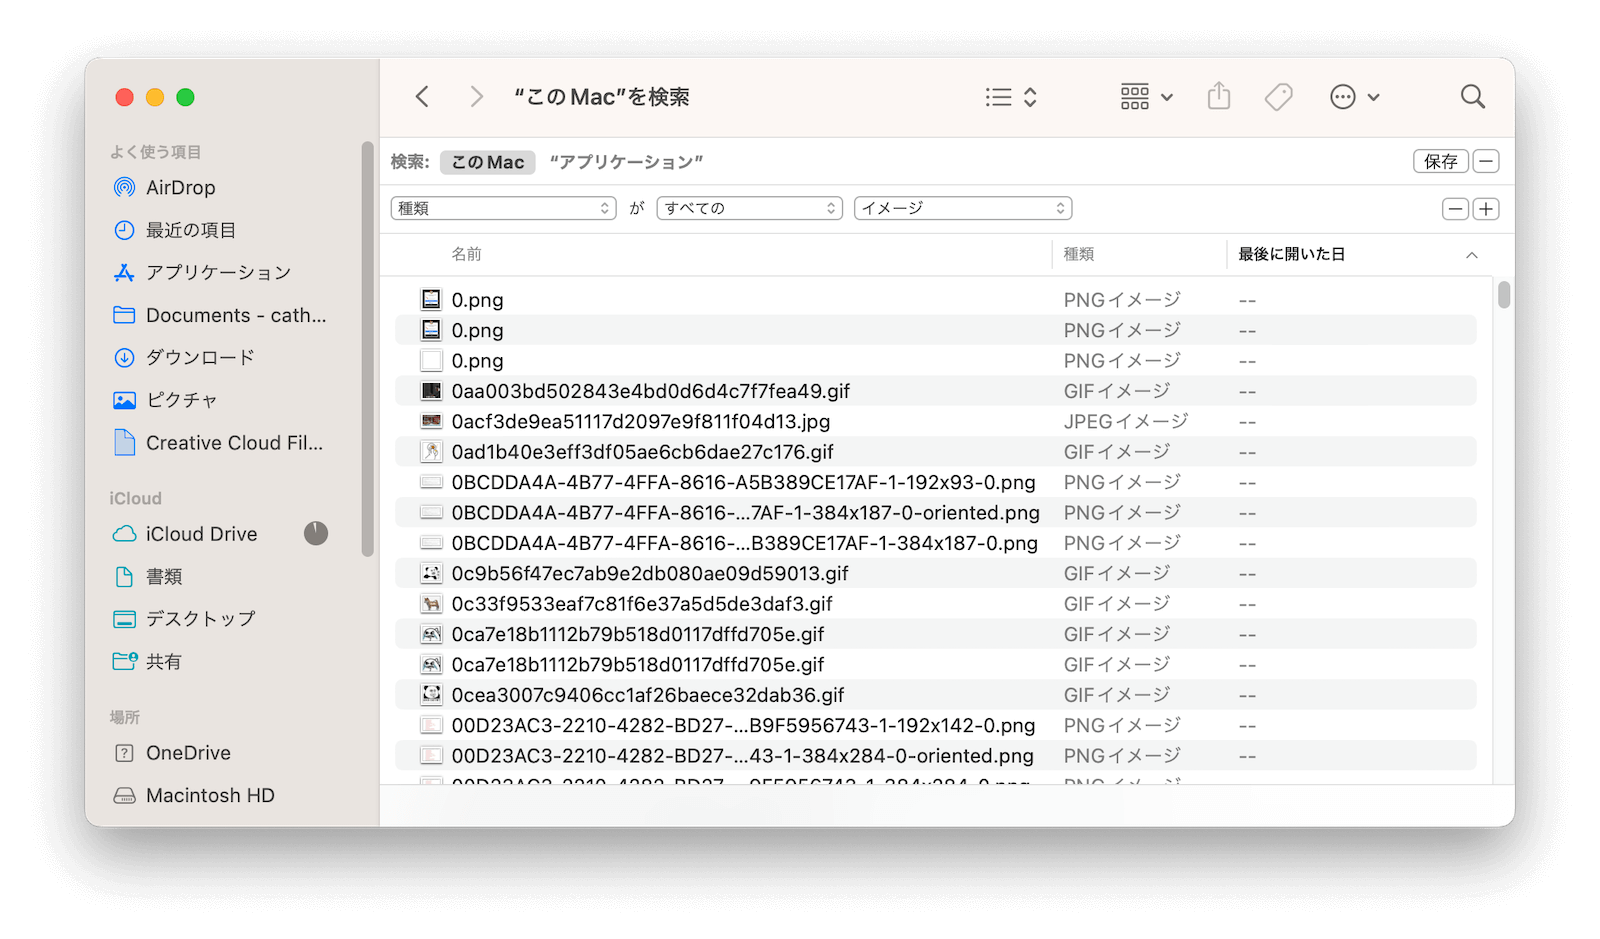Open the イメージ type dropdown
Screen dimensions: 1600x939
(962, 208)
